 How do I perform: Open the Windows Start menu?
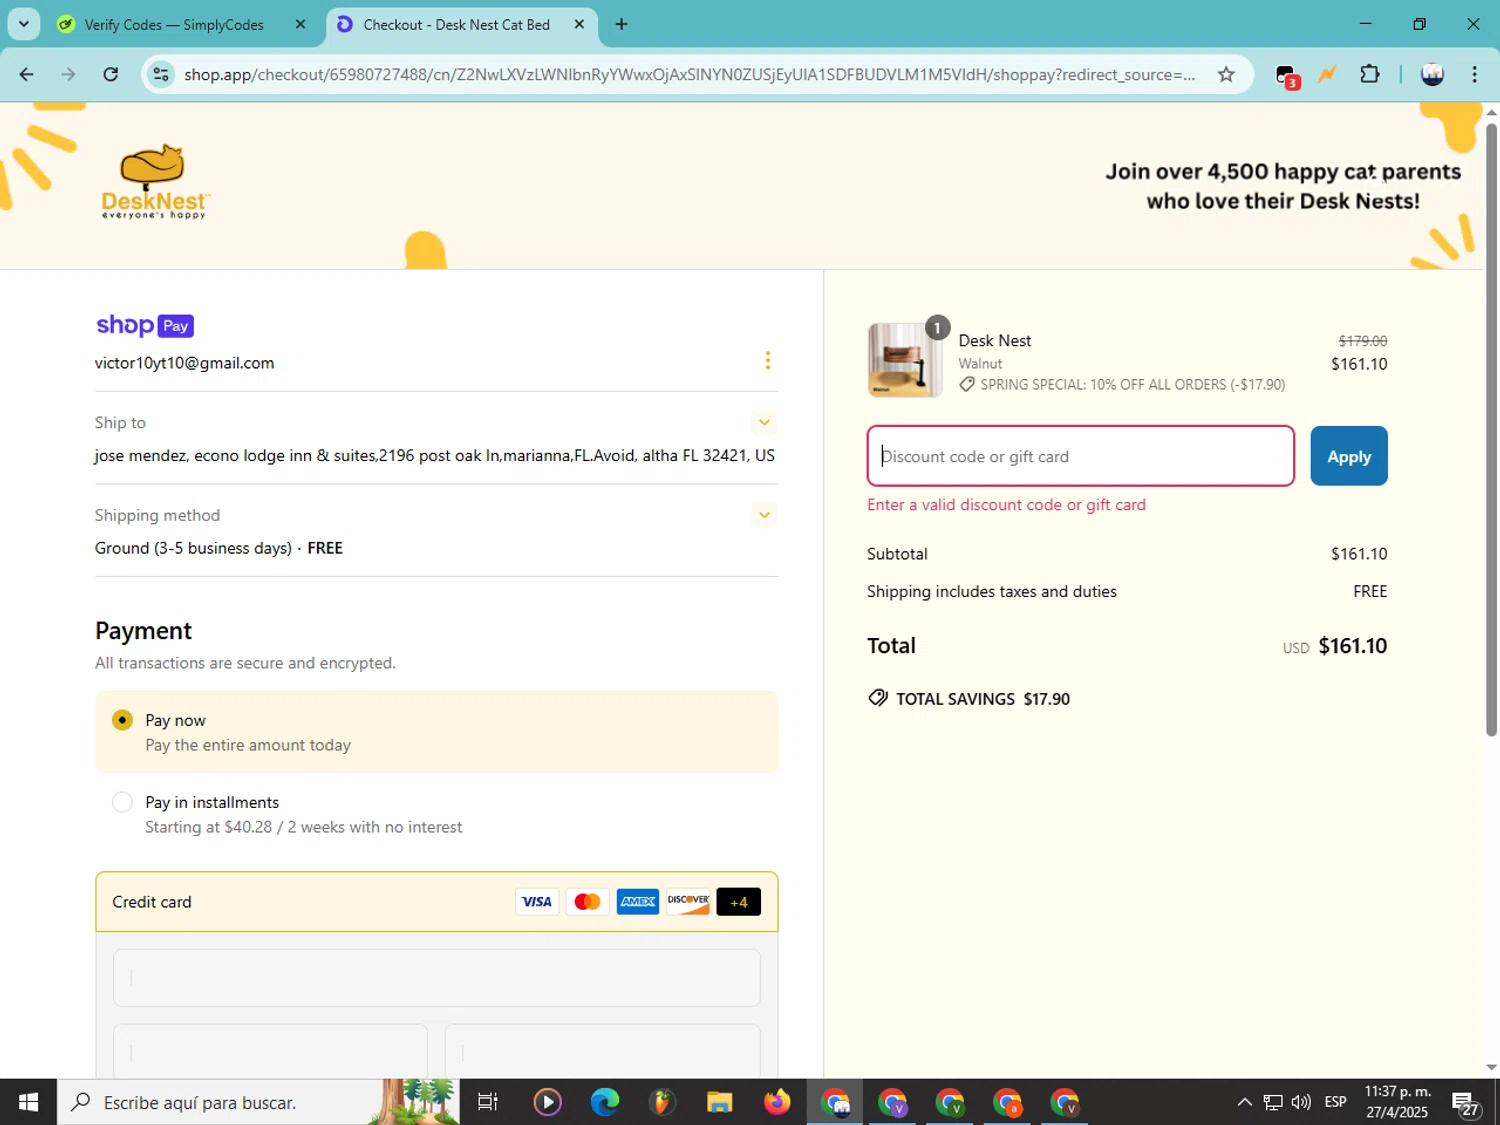[28, 1102]
